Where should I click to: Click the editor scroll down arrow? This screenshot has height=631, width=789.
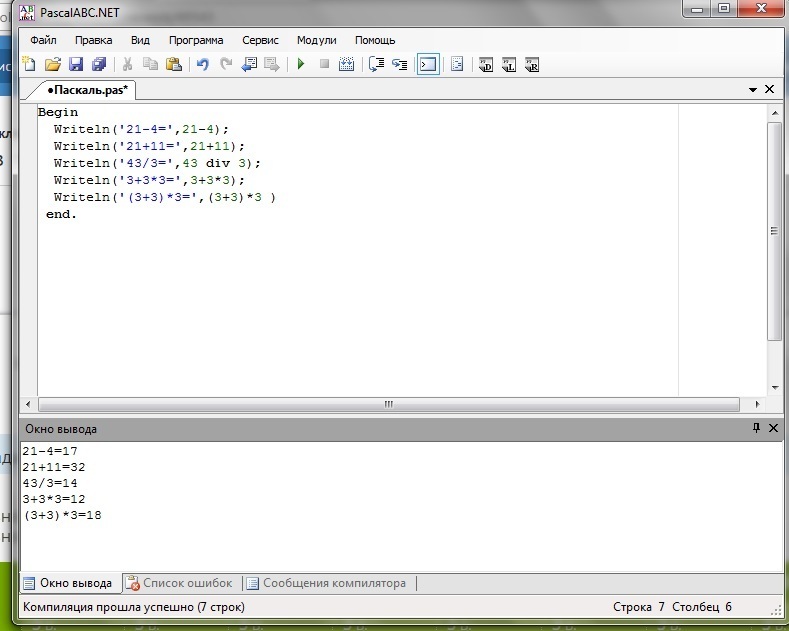tap(774, 387)
